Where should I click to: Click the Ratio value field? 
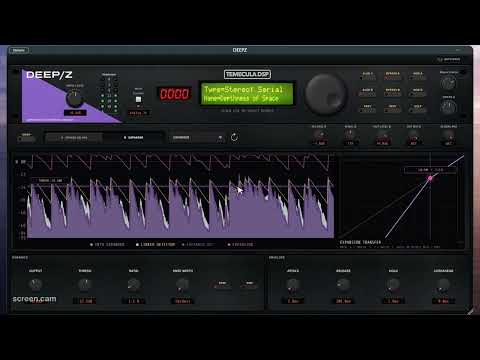(134, 301)
